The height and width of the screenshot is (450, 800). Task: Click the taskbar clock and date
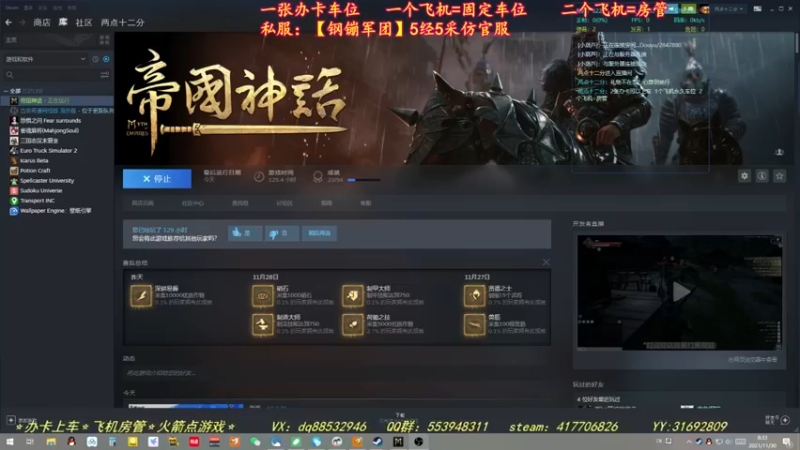[762, 442]
